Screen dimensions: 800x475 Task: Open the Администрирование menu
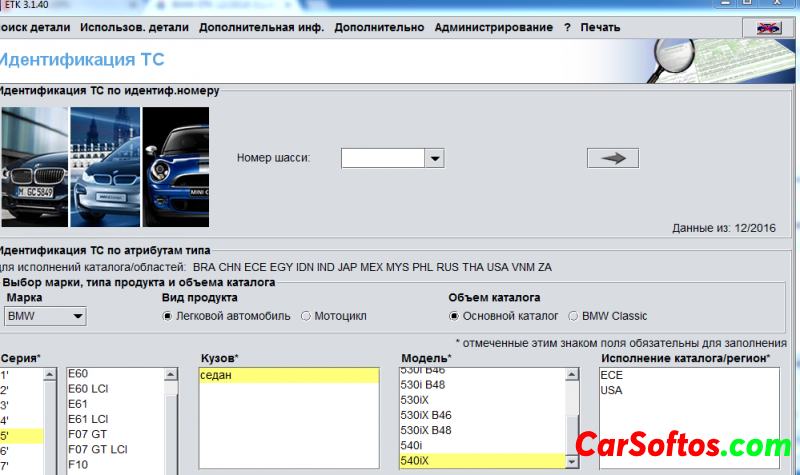coord(494,27)
